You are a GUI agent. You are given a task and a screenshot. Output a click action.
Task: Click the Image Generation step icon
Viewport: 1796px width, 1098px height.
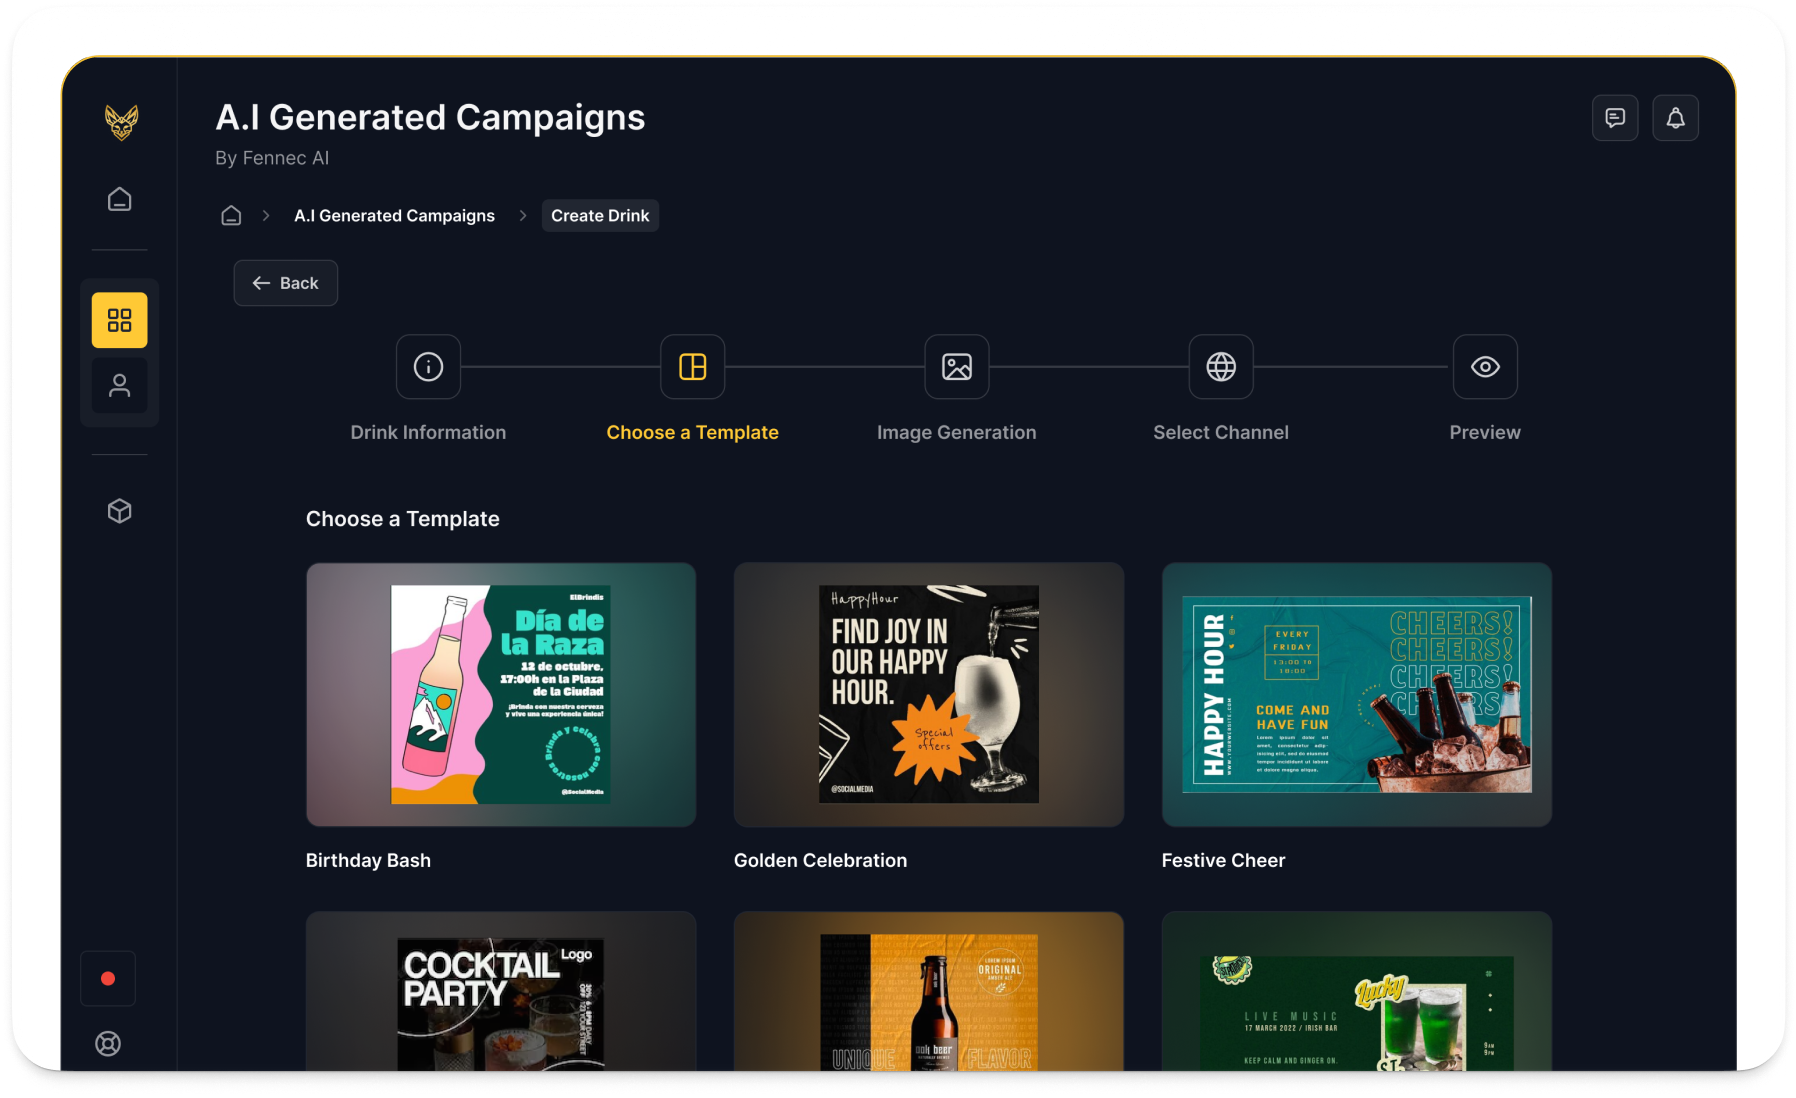point(956,367)
